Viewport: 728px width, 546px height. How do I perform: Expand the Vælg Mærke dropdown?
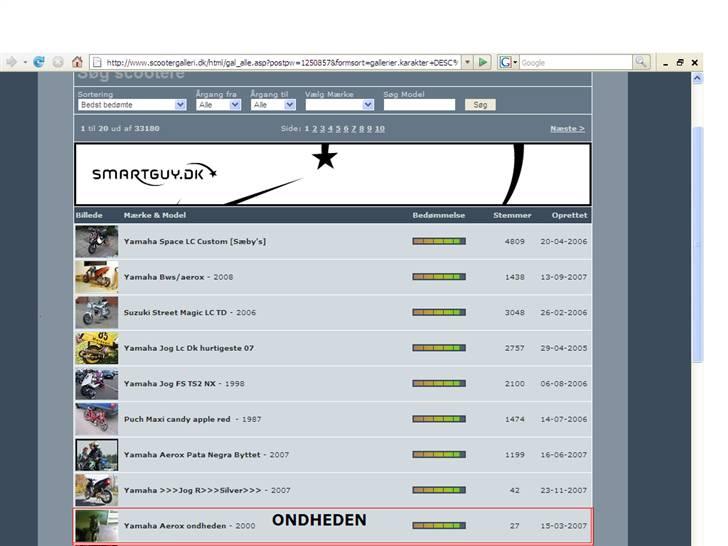[339, 104]
